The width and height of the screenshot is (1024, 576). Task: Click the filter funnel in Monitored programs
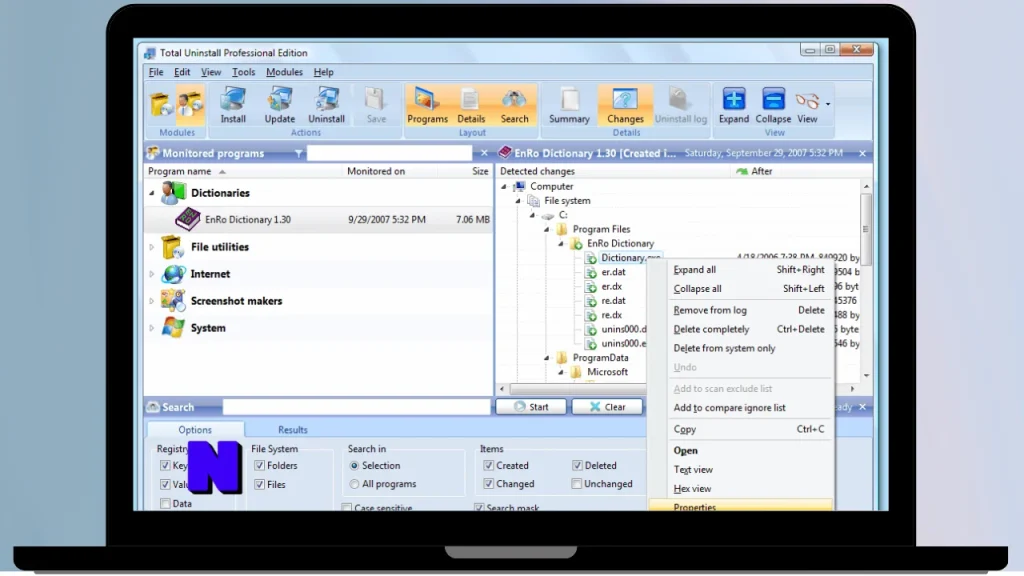(298, 153)
